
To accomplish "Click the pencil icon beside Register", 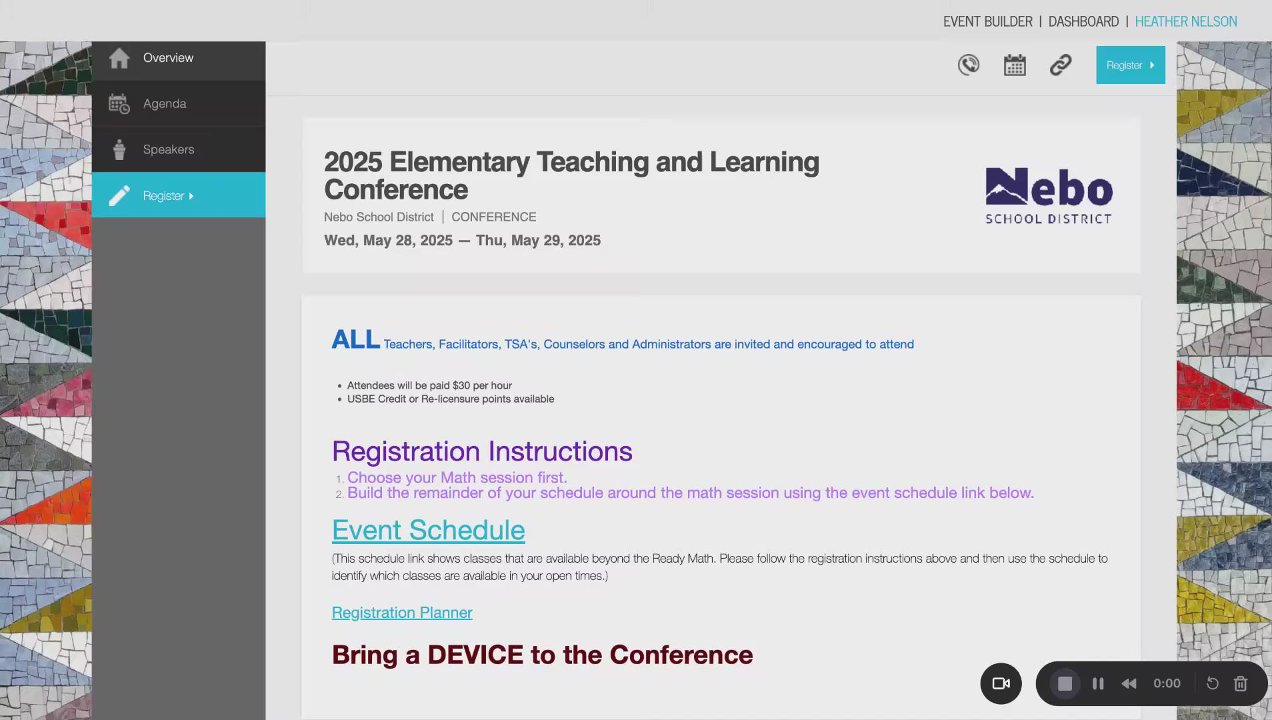I will (x=119, y=196).
